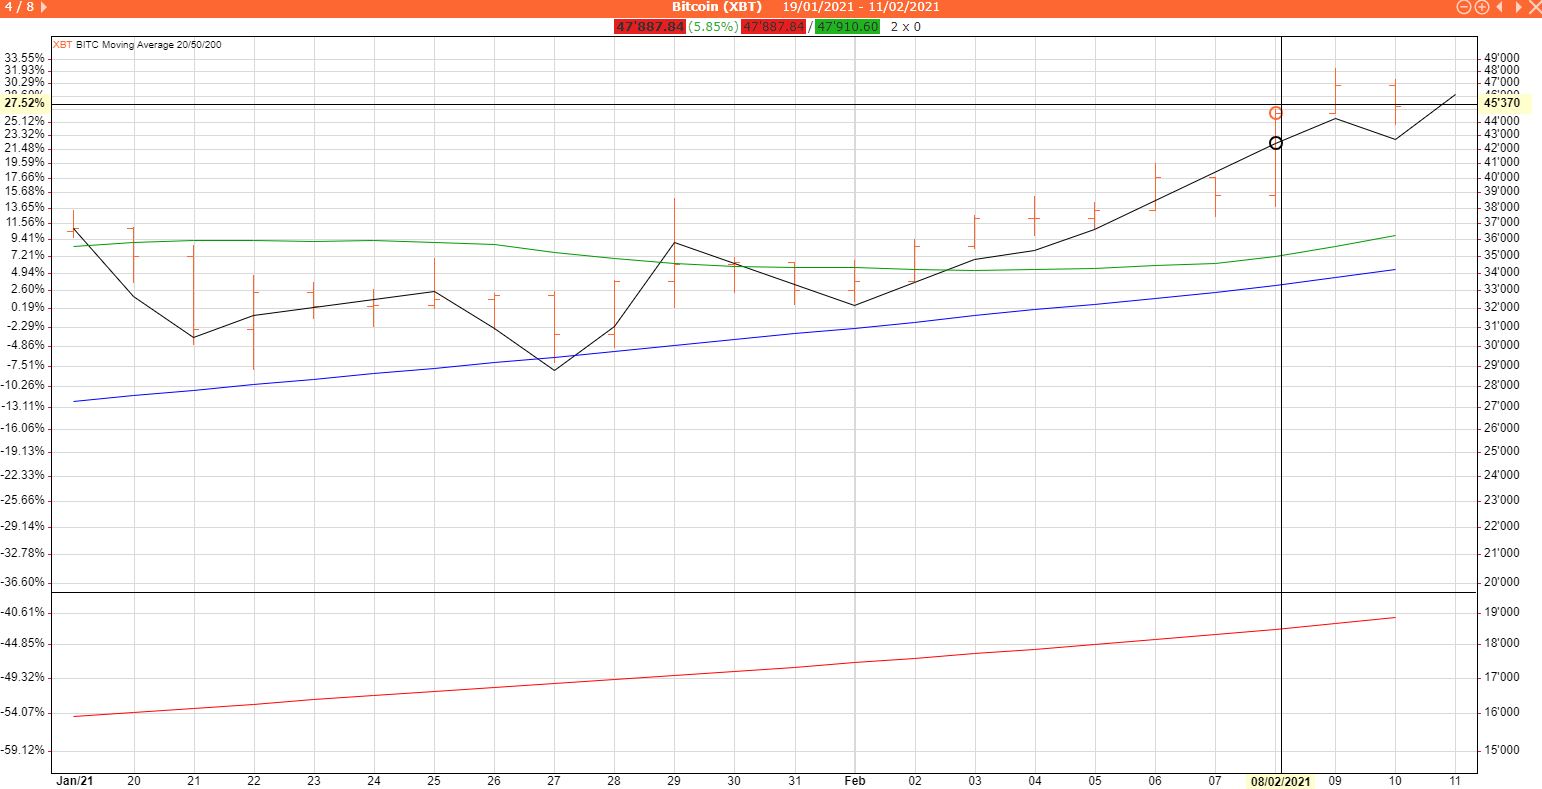Click the 19/01/2021 - 11/02/2021 date range

click(860, 7)
